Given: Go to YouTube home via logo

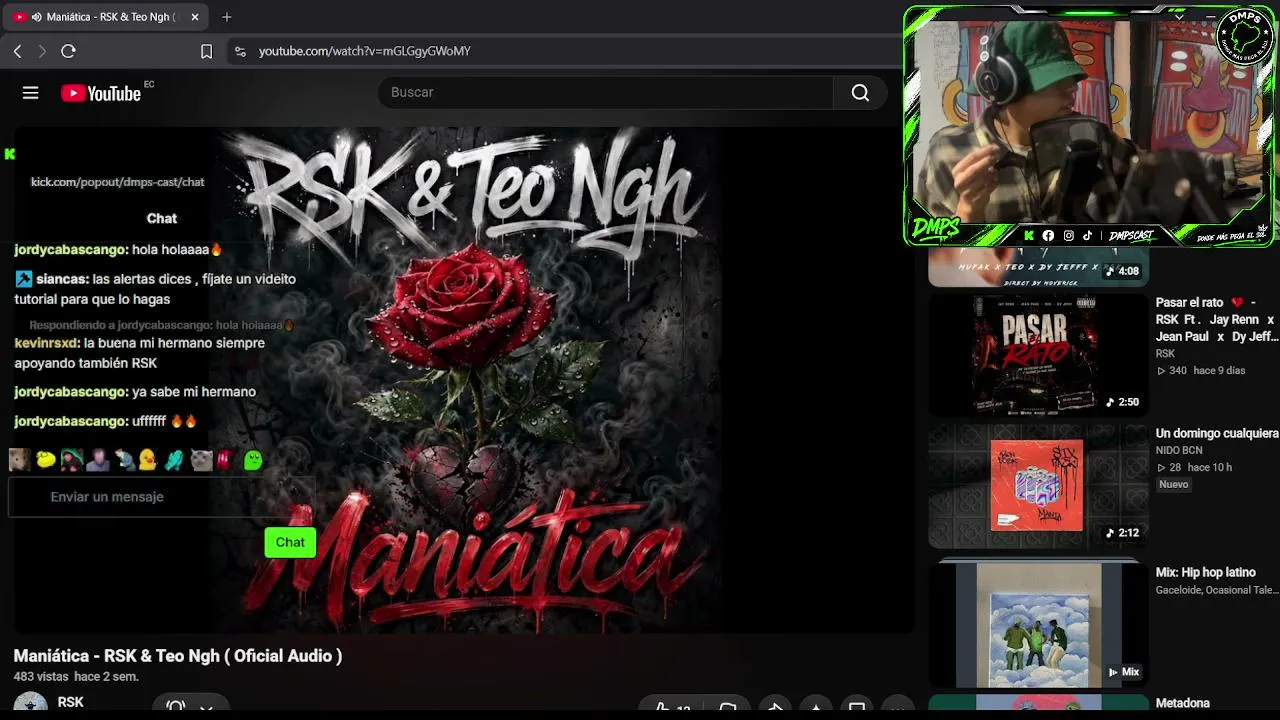Looking at the screenshot, I should tap(101, 93).
